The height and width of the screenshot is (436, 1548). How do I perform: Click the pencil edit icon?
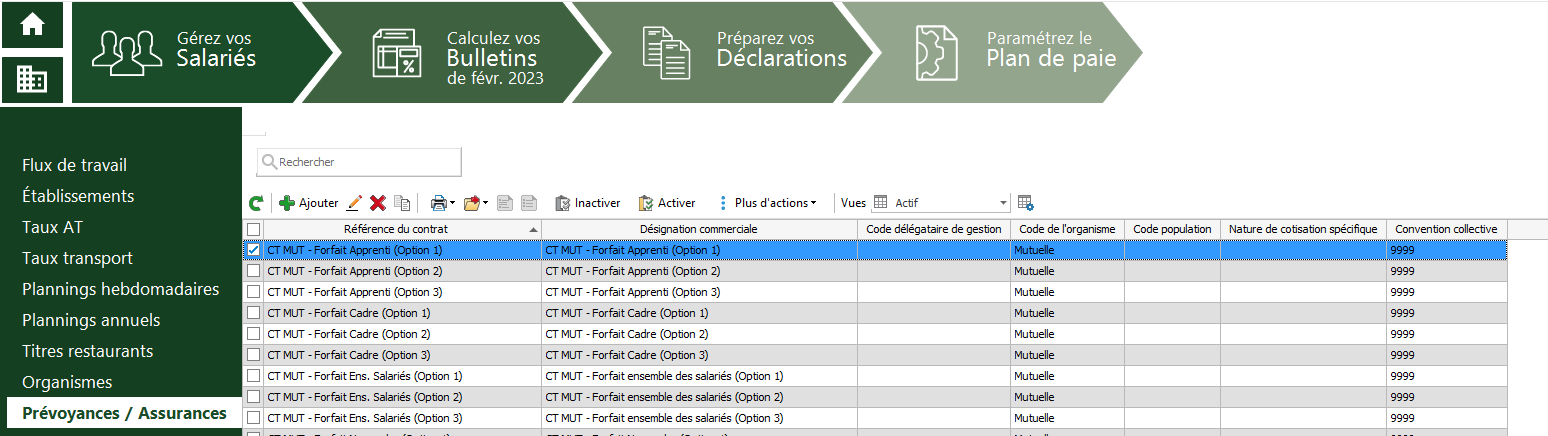coord(354,203)
